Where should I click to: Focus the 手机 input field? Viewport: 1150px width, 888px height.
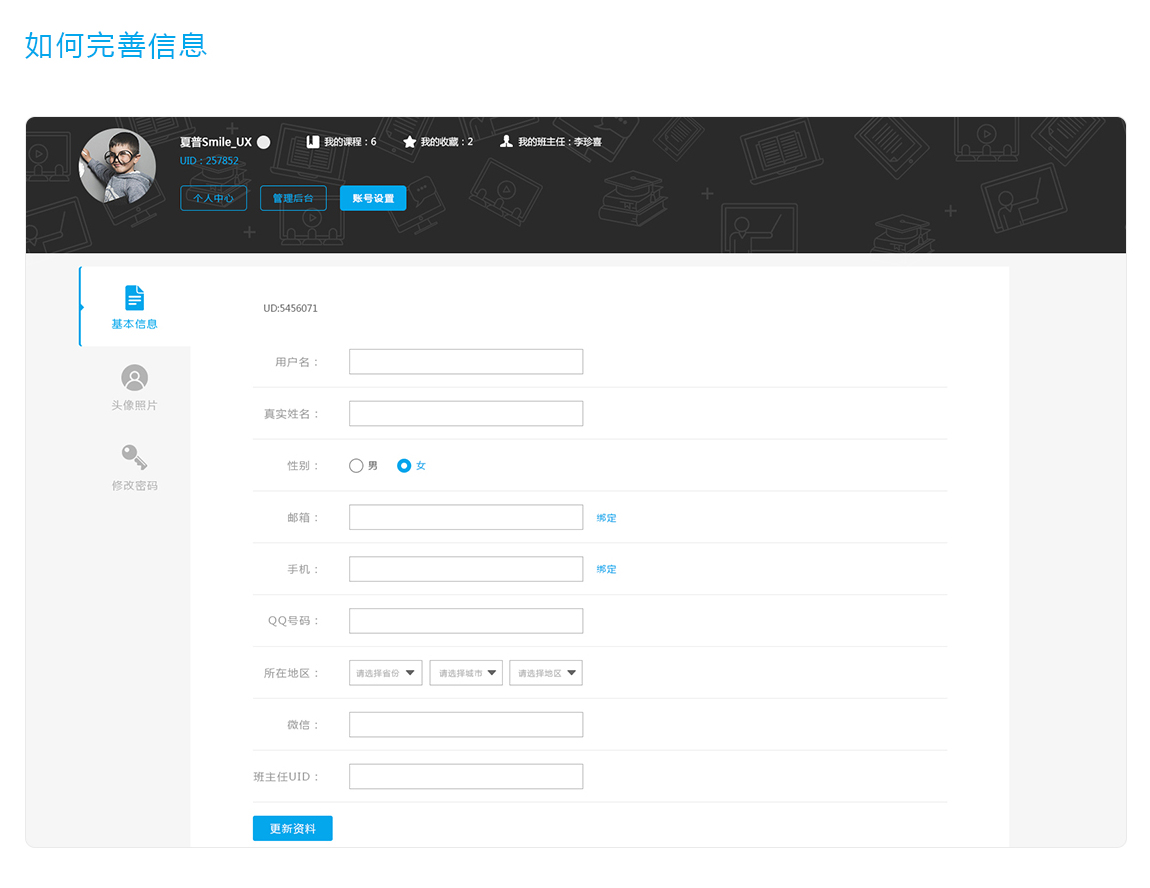pos(466,569)
